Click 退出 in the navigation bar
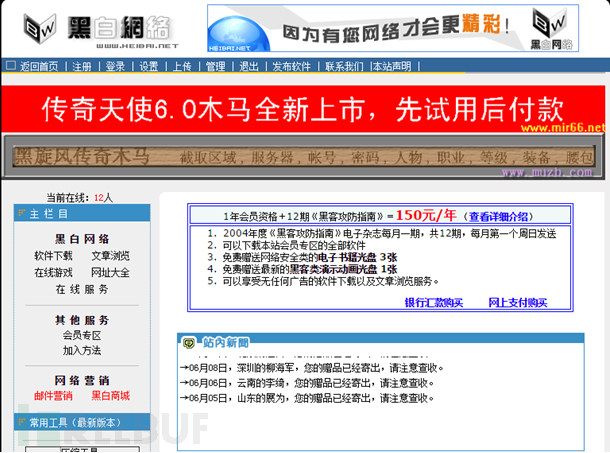The width and height of the screenshot is (610, 453). [x=249, y=67]
